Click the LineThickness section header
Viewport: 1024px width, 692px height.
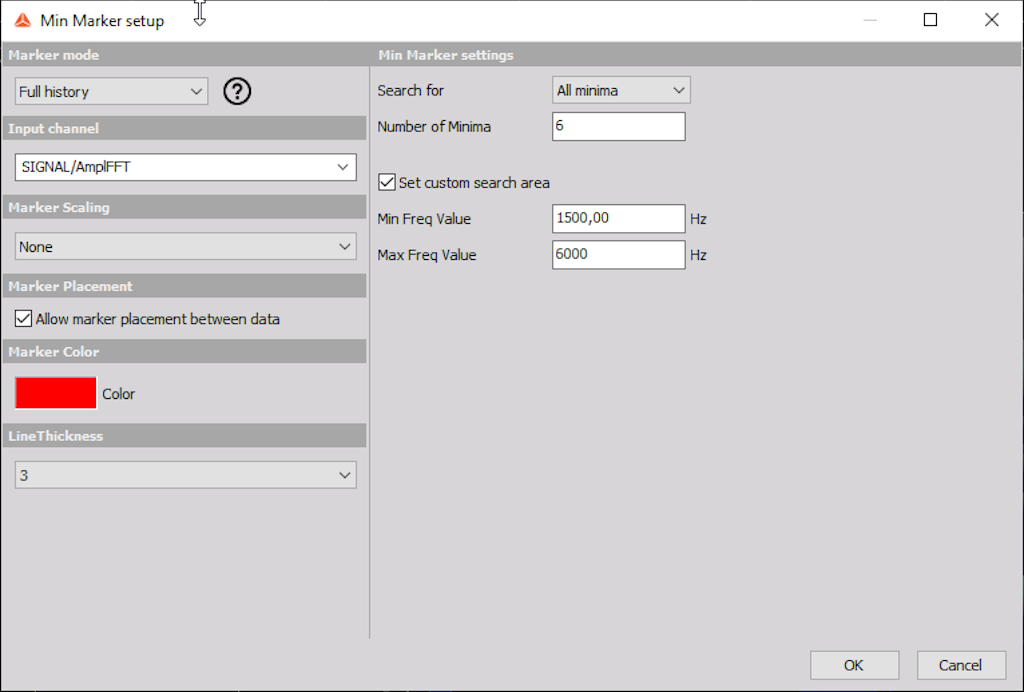[x=185, y=435]
